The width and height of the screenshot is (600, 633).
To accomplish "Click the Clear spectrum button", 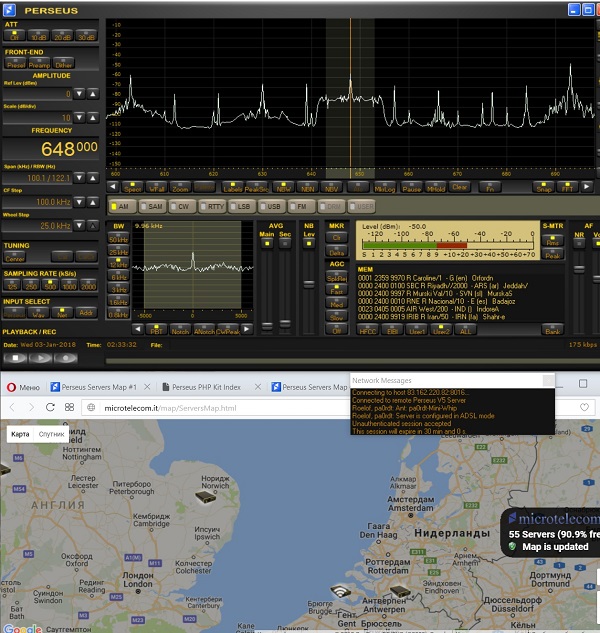I will tap(459, 187).
